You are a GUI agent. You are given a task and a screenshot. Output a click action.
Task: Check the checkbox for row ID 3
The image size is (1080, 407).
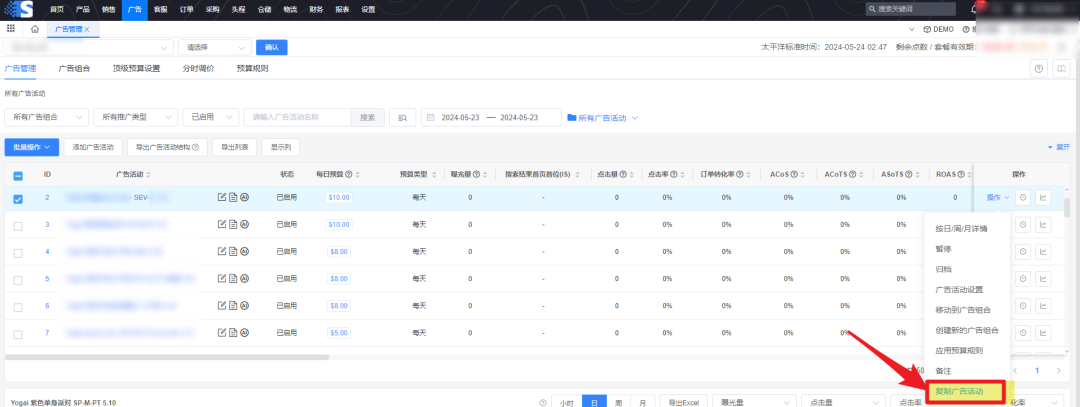[18, 226]
